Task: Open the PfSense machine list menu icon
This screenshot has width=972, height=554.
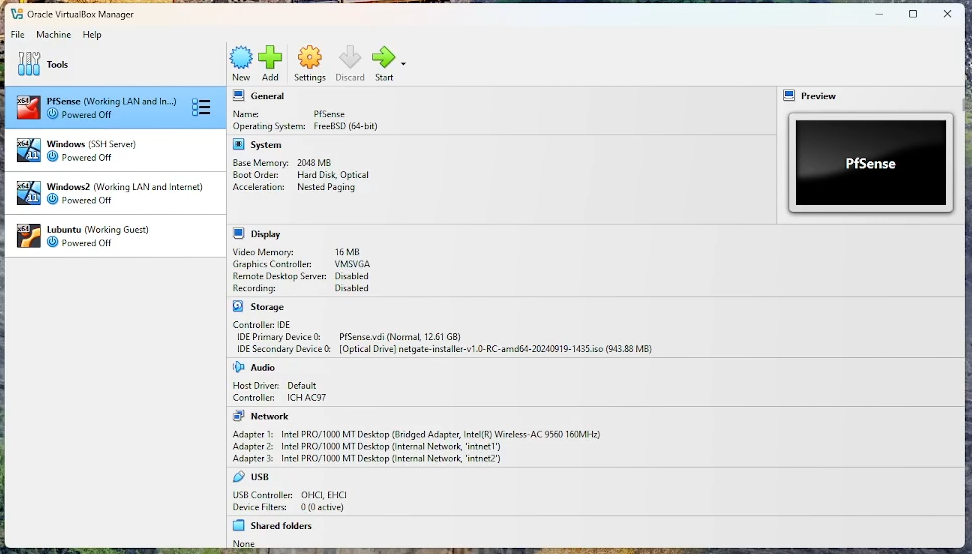Action: [x=201, y=107]
